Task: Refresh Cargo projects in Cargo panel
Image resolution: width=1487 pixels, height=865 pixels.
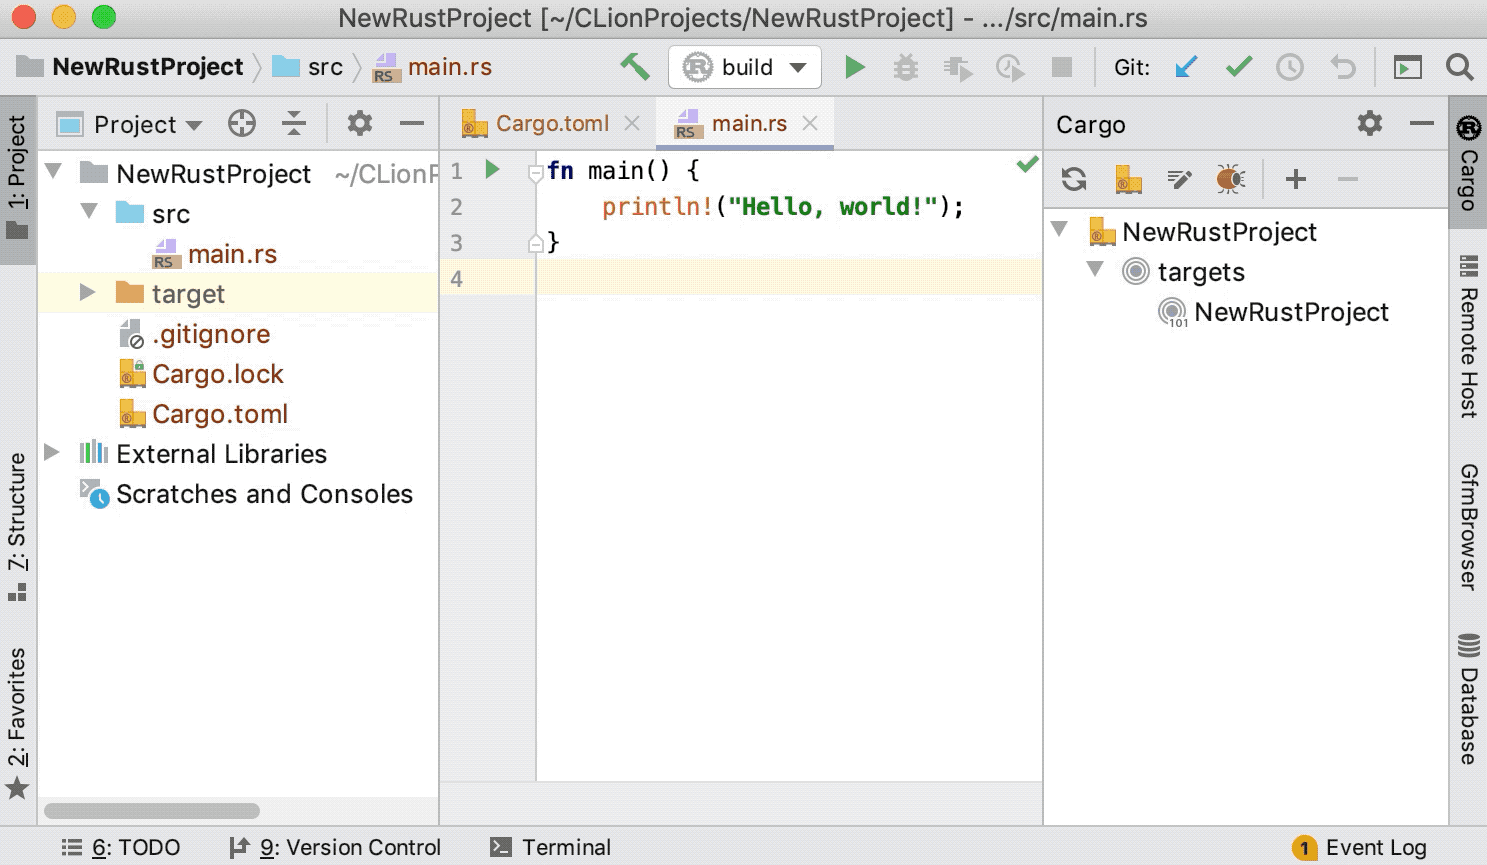Action: pos(1074,179)
